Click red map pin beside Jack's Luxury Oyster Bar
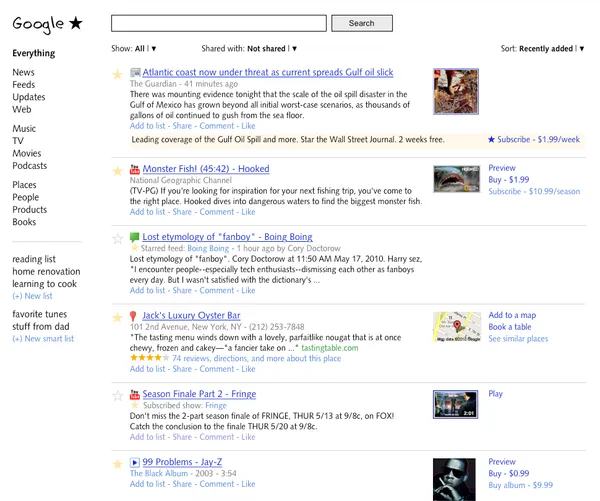The width and height of the screenshot is (600, 501). tap(133, 316)
